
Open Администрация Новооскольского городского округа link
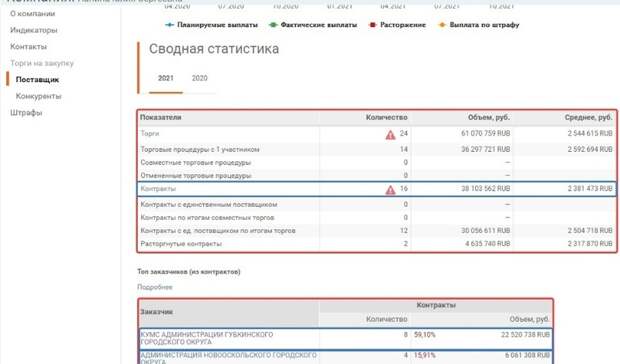click(x=229, y=358)
